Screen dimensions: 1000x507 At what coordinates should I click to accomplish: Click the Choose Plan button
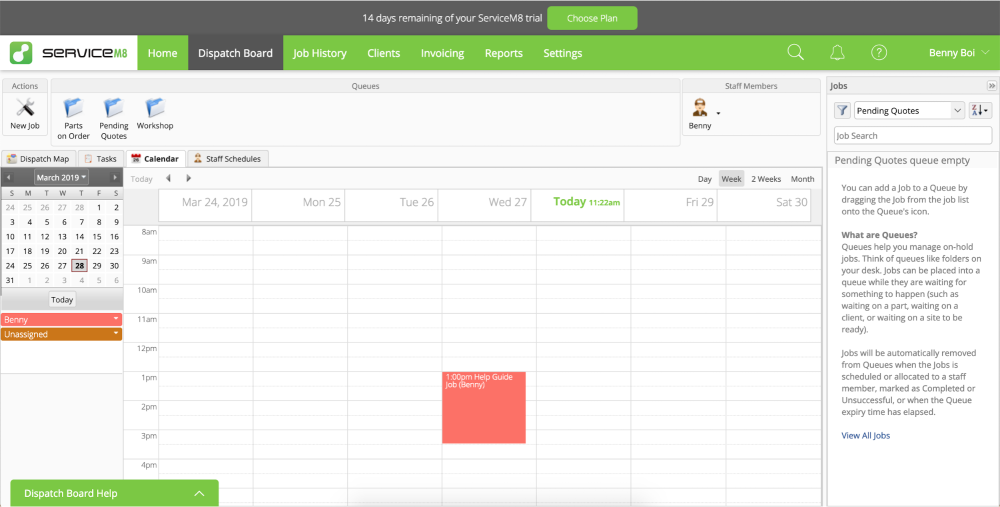(592, 18)
